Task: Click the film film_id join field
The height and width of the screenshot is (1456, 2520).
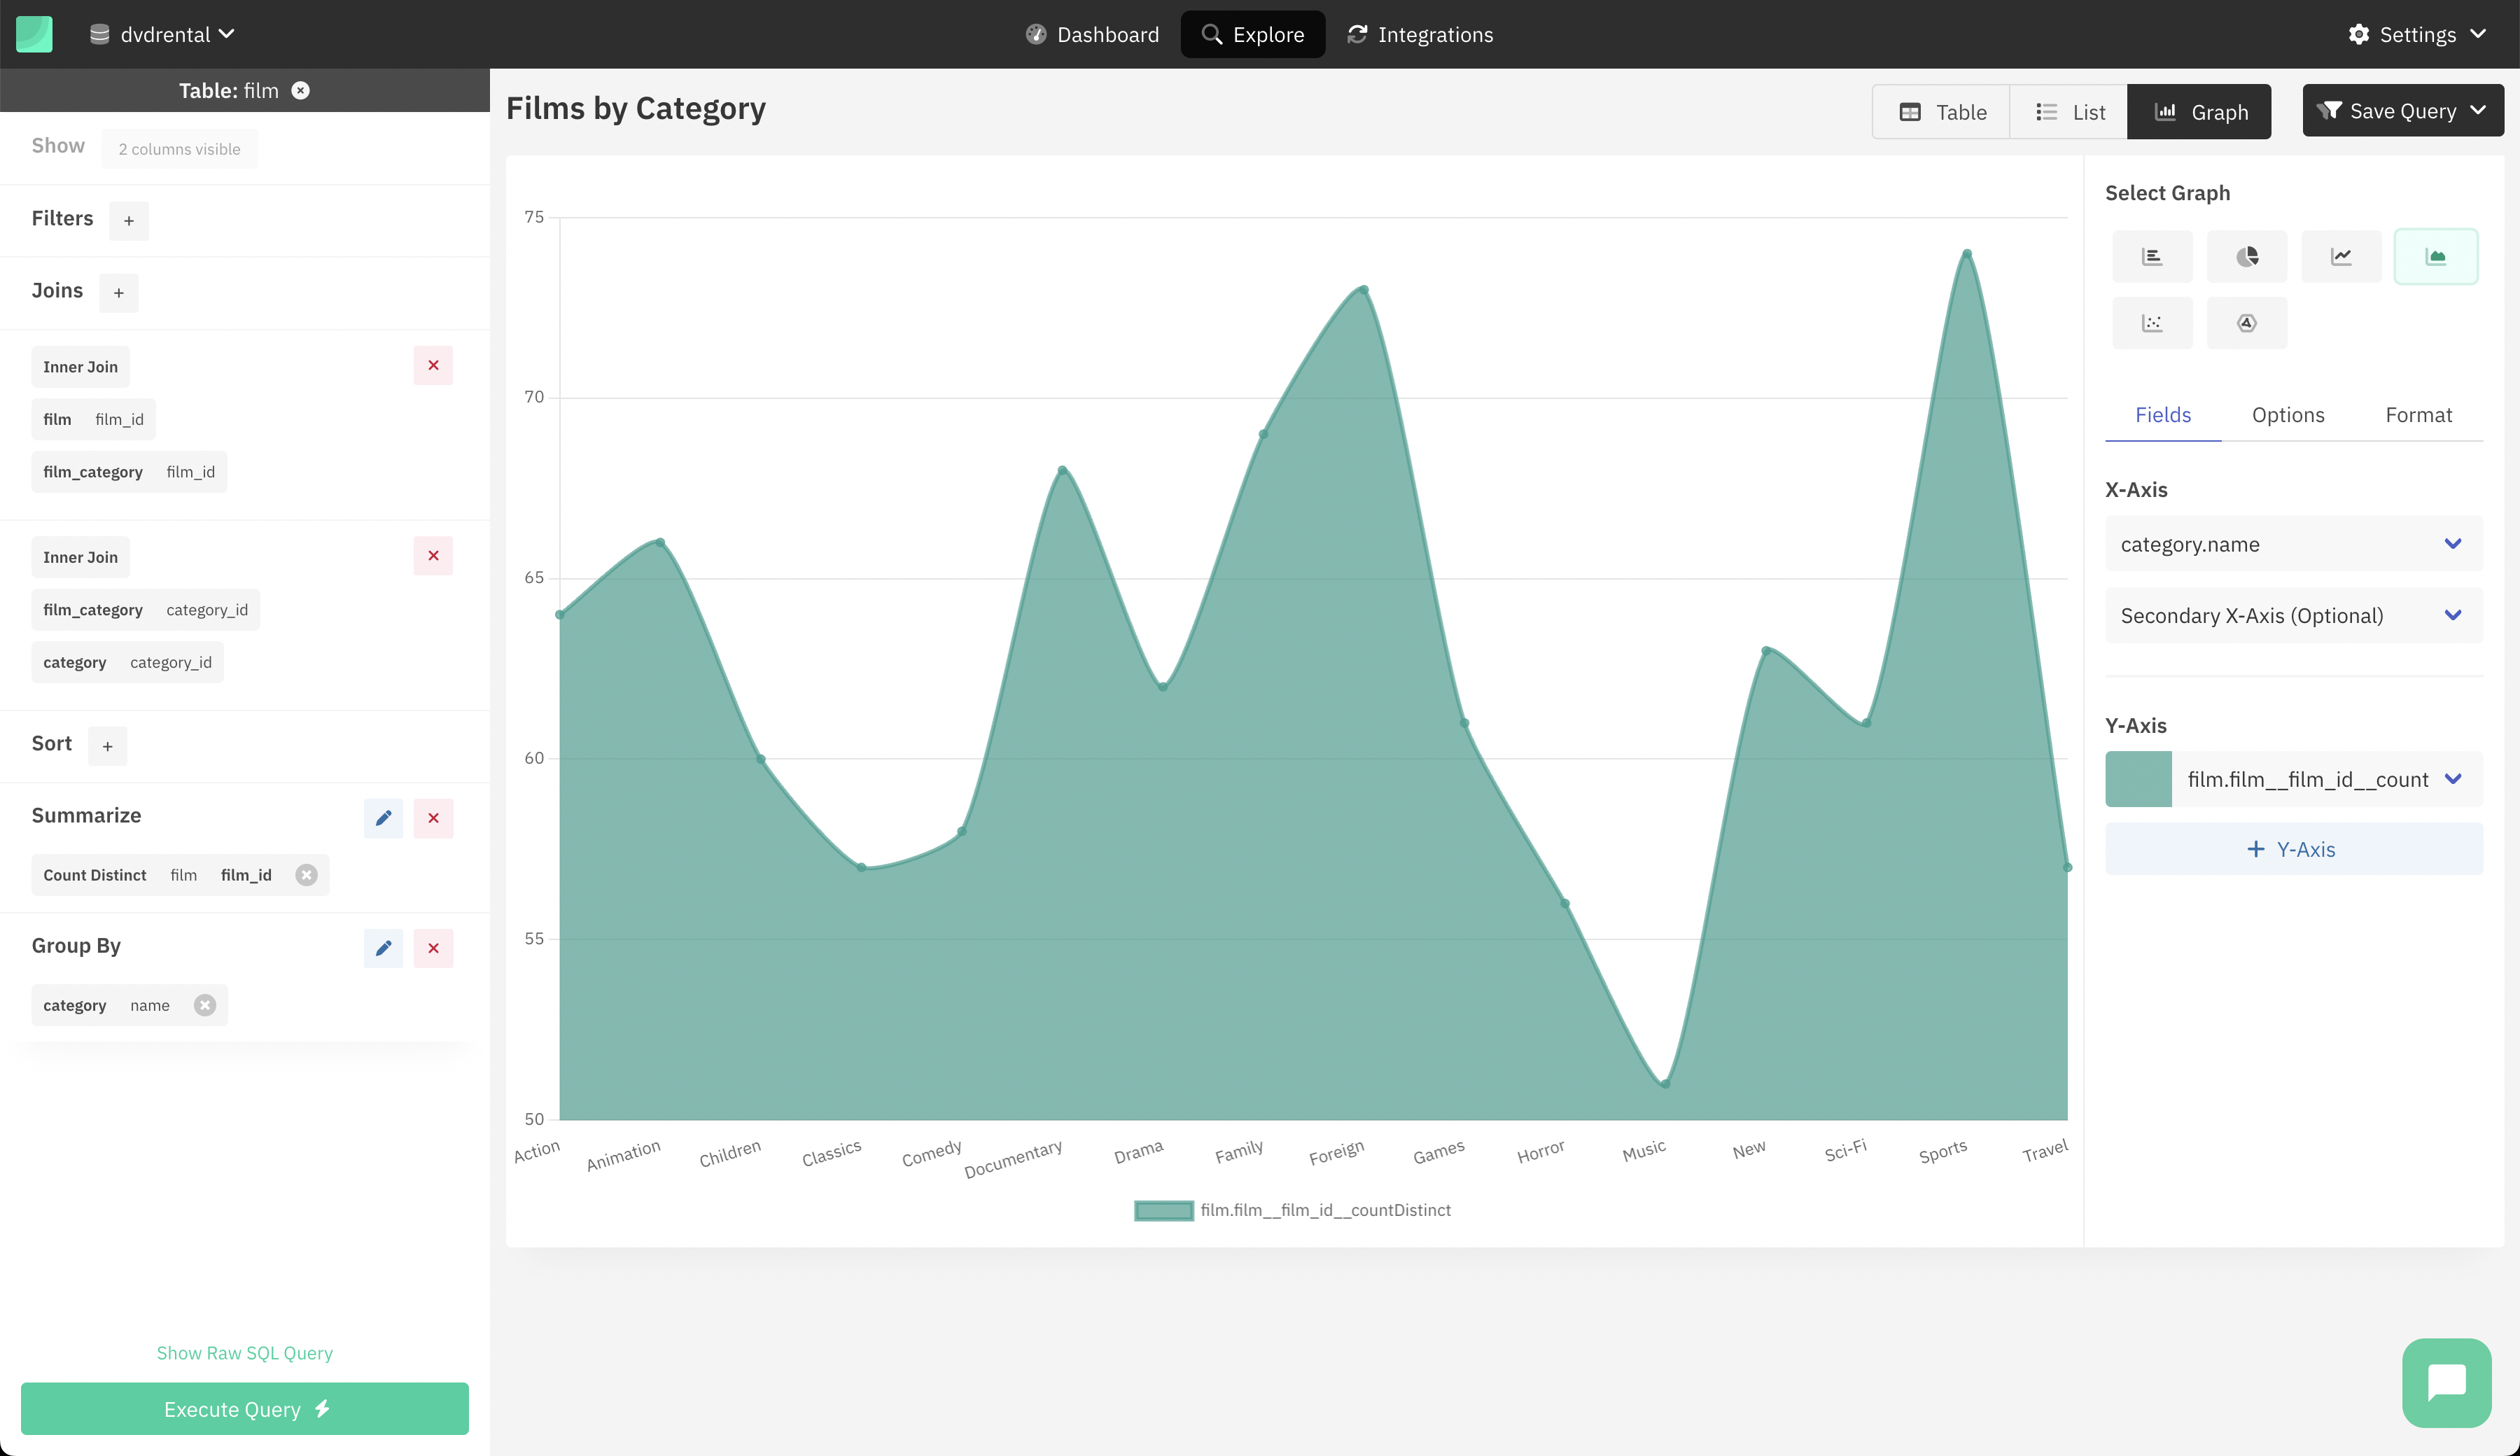Action: [93, 419]
